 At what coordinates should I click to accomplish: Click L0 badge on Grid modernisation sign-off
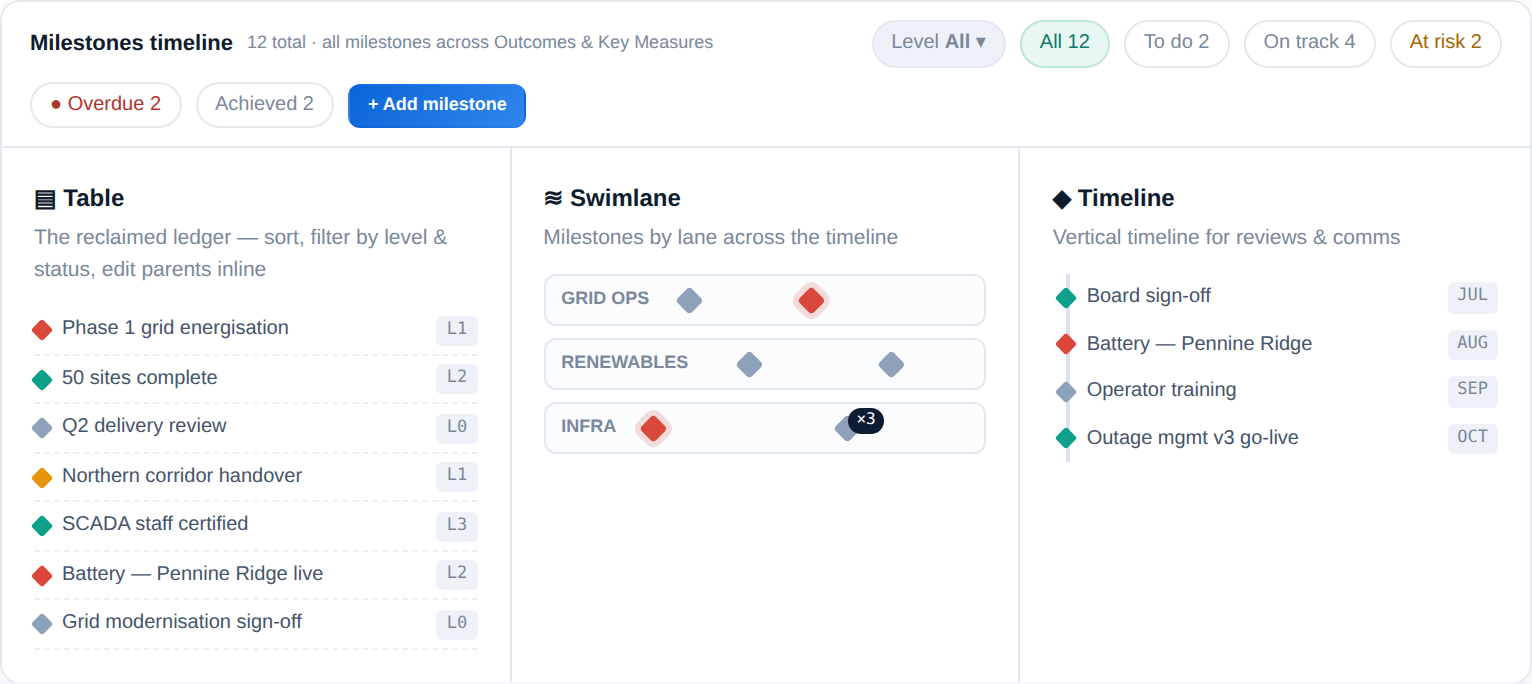[457, 624]
